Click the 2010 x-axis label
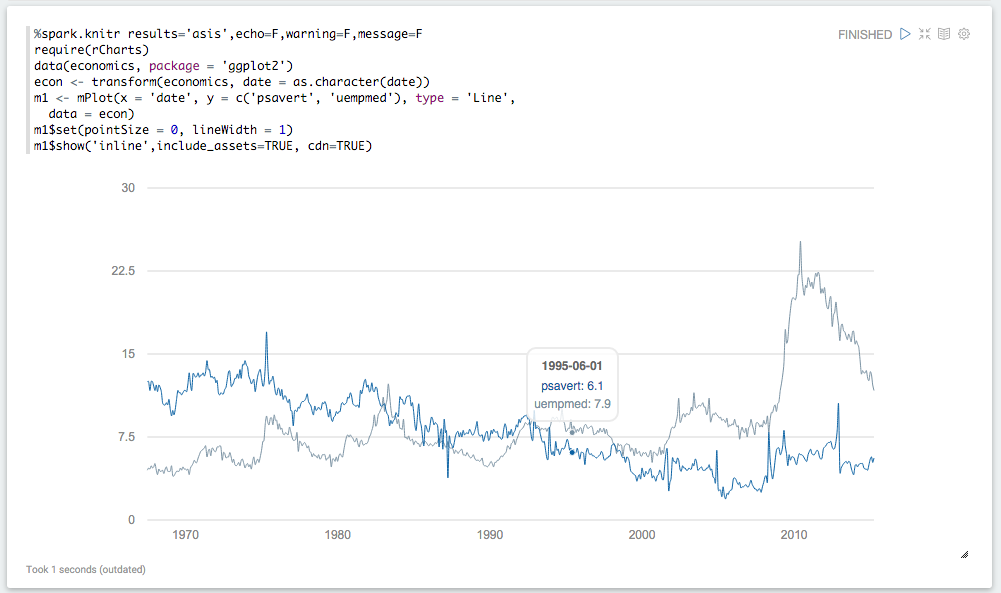Image resolution: width=1001 pixels, height=593 pixels. click(794, 535)
